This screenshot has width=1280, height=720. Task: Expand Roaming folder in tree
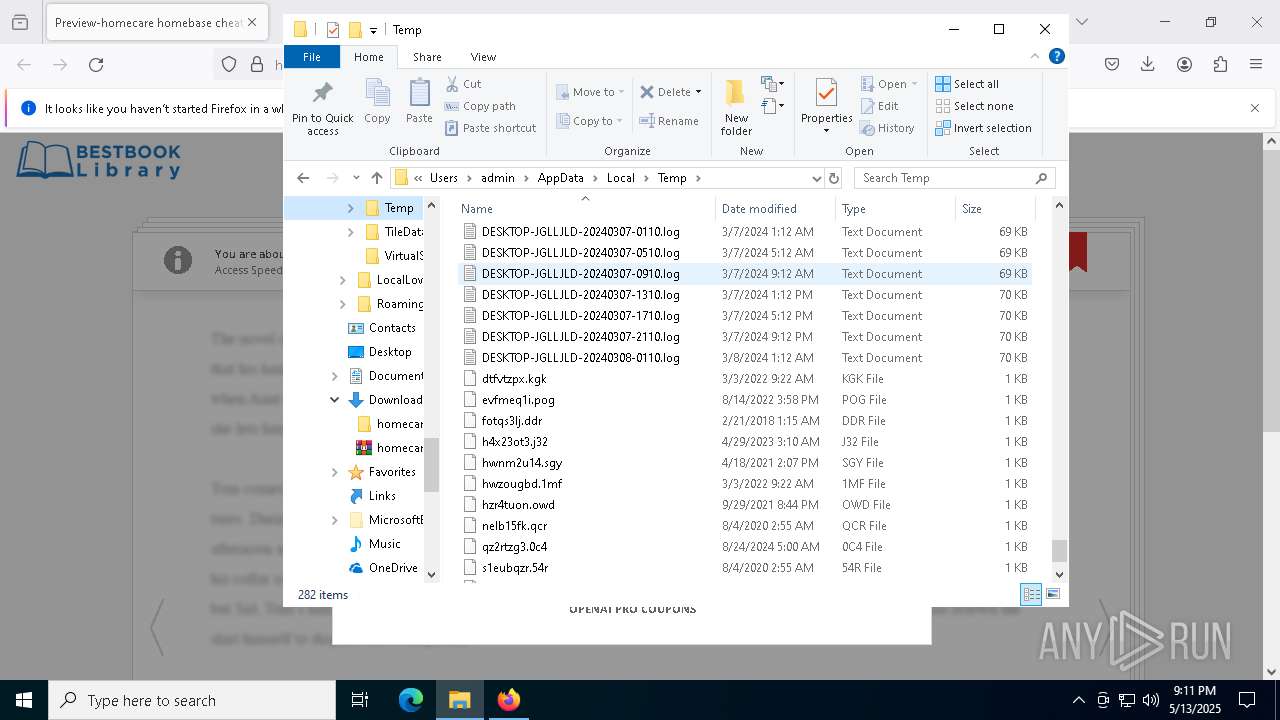point(343,304)
